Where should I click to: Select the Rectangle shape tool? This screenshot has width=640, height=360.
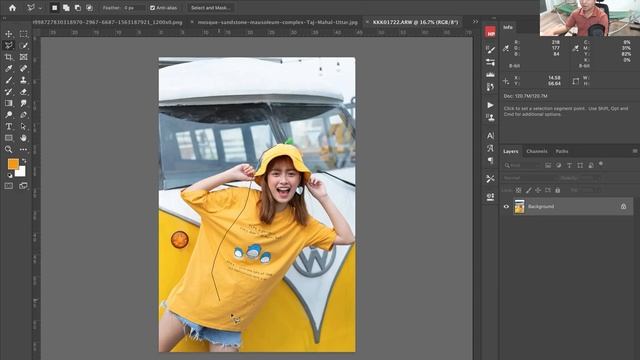click(x=9, y=138)
